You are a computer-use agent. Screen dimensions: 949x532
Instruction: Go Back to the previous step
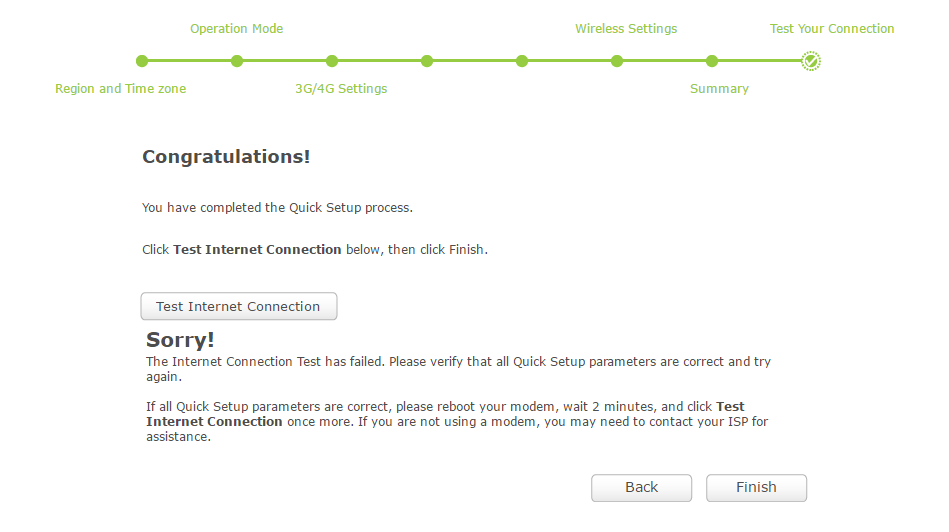pos(641,487)
